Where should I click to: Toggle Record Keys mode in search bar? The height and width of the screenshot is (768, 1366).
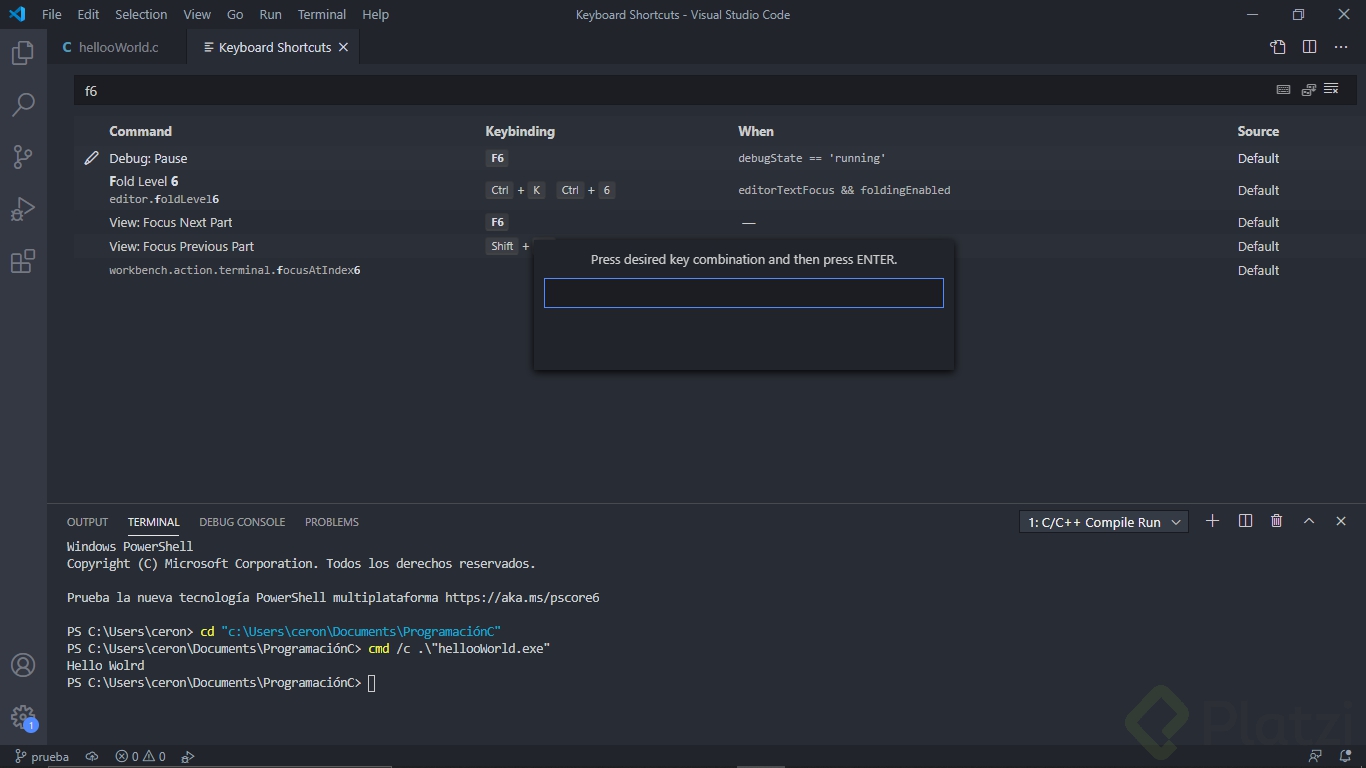click(x=1283, y=90)
